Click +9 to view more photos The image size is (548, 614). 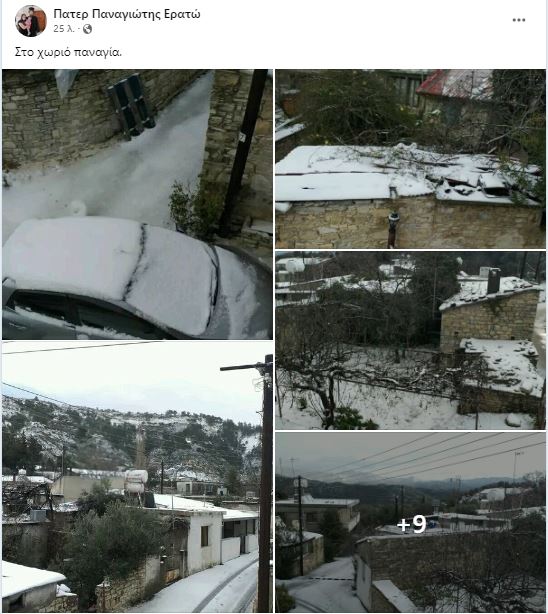410,522
